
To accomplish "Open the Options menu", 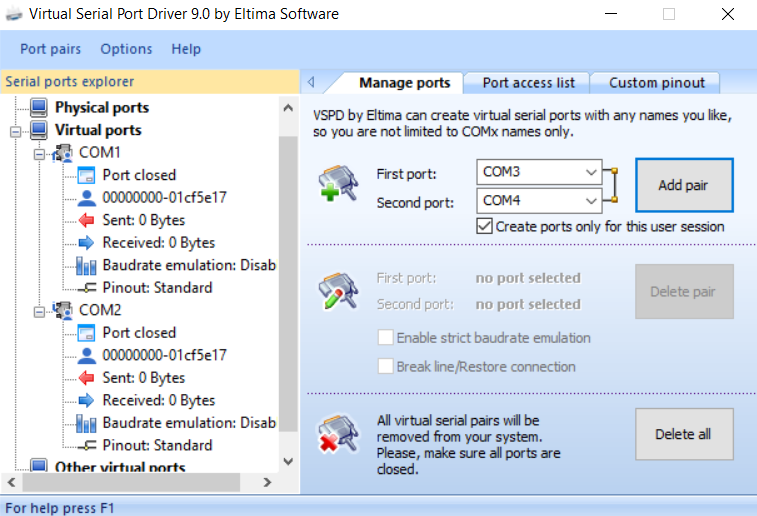I will (126, 49).
